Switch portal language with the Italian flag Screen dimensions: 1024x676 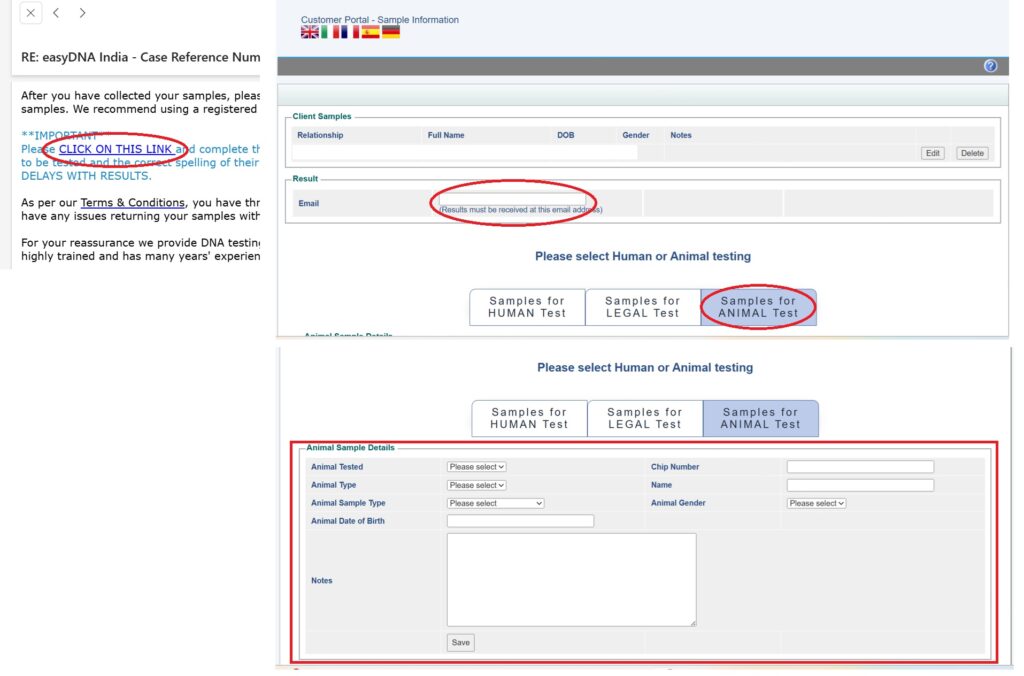coord(330,32)
